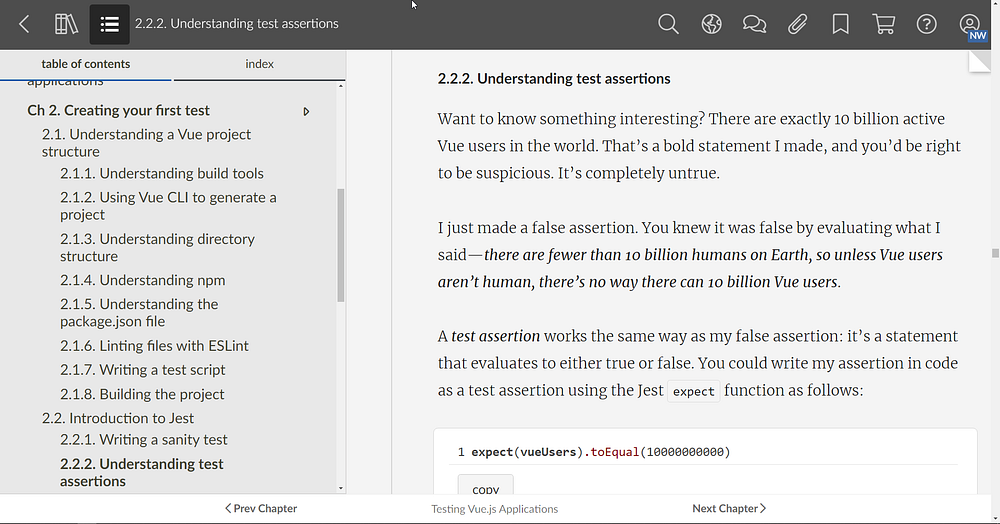Open the shopping cart icon

point(884,24)
